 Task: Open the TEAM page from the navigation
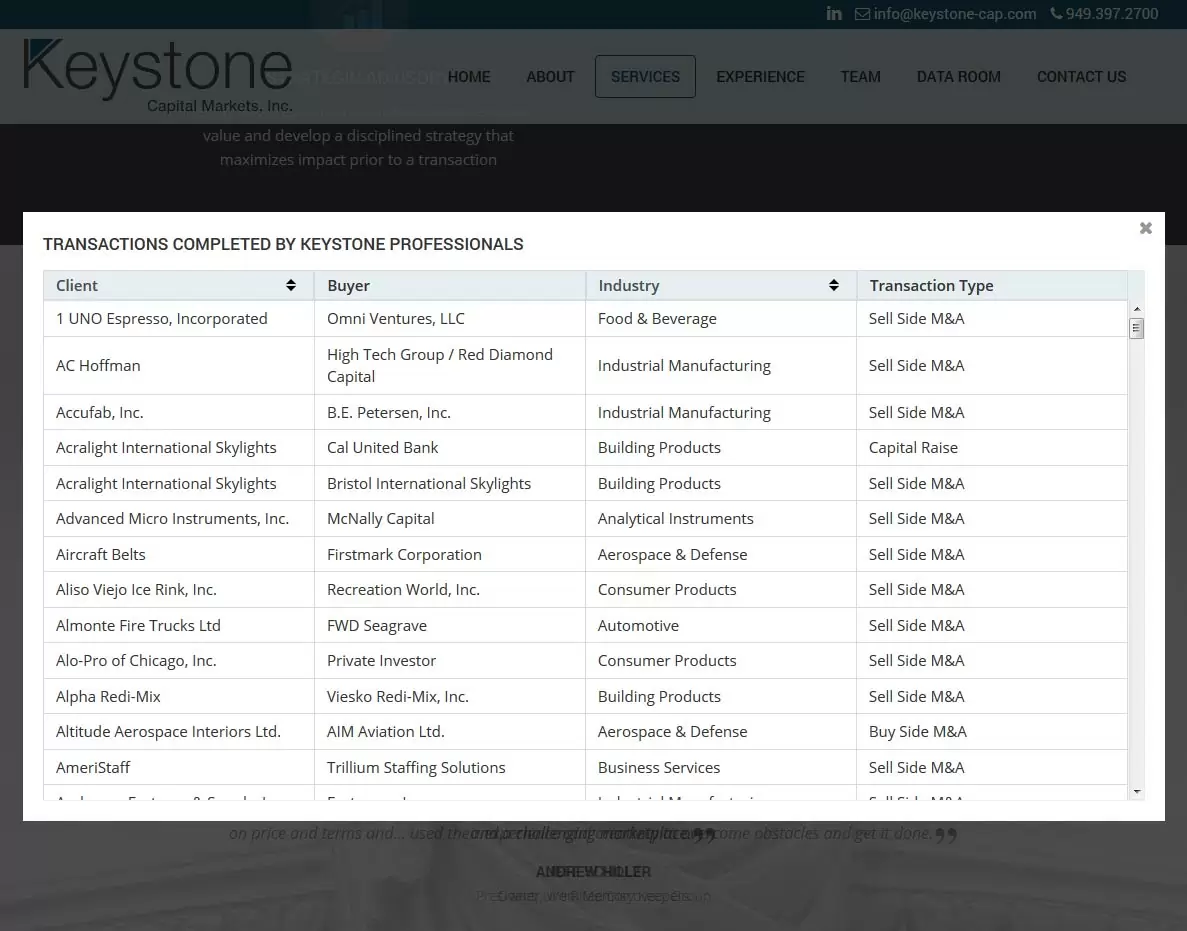coord(860,76)
